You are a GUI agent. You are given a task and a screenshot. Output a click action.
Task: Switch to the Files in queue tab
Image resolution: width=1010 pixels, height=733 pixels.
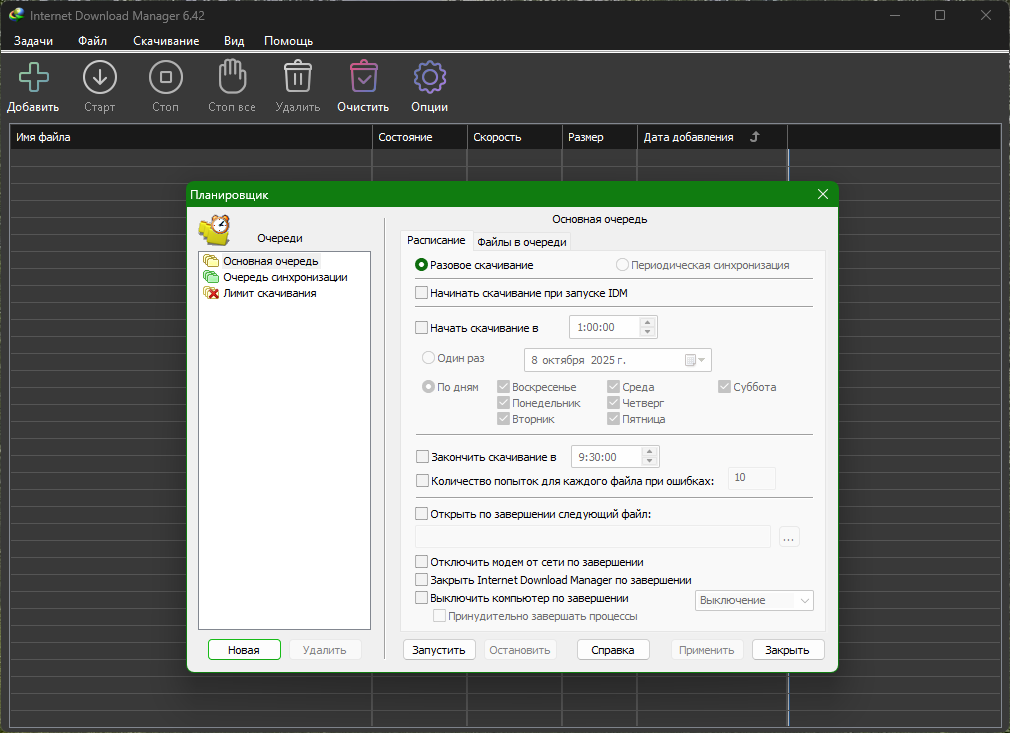pos(521,241)
